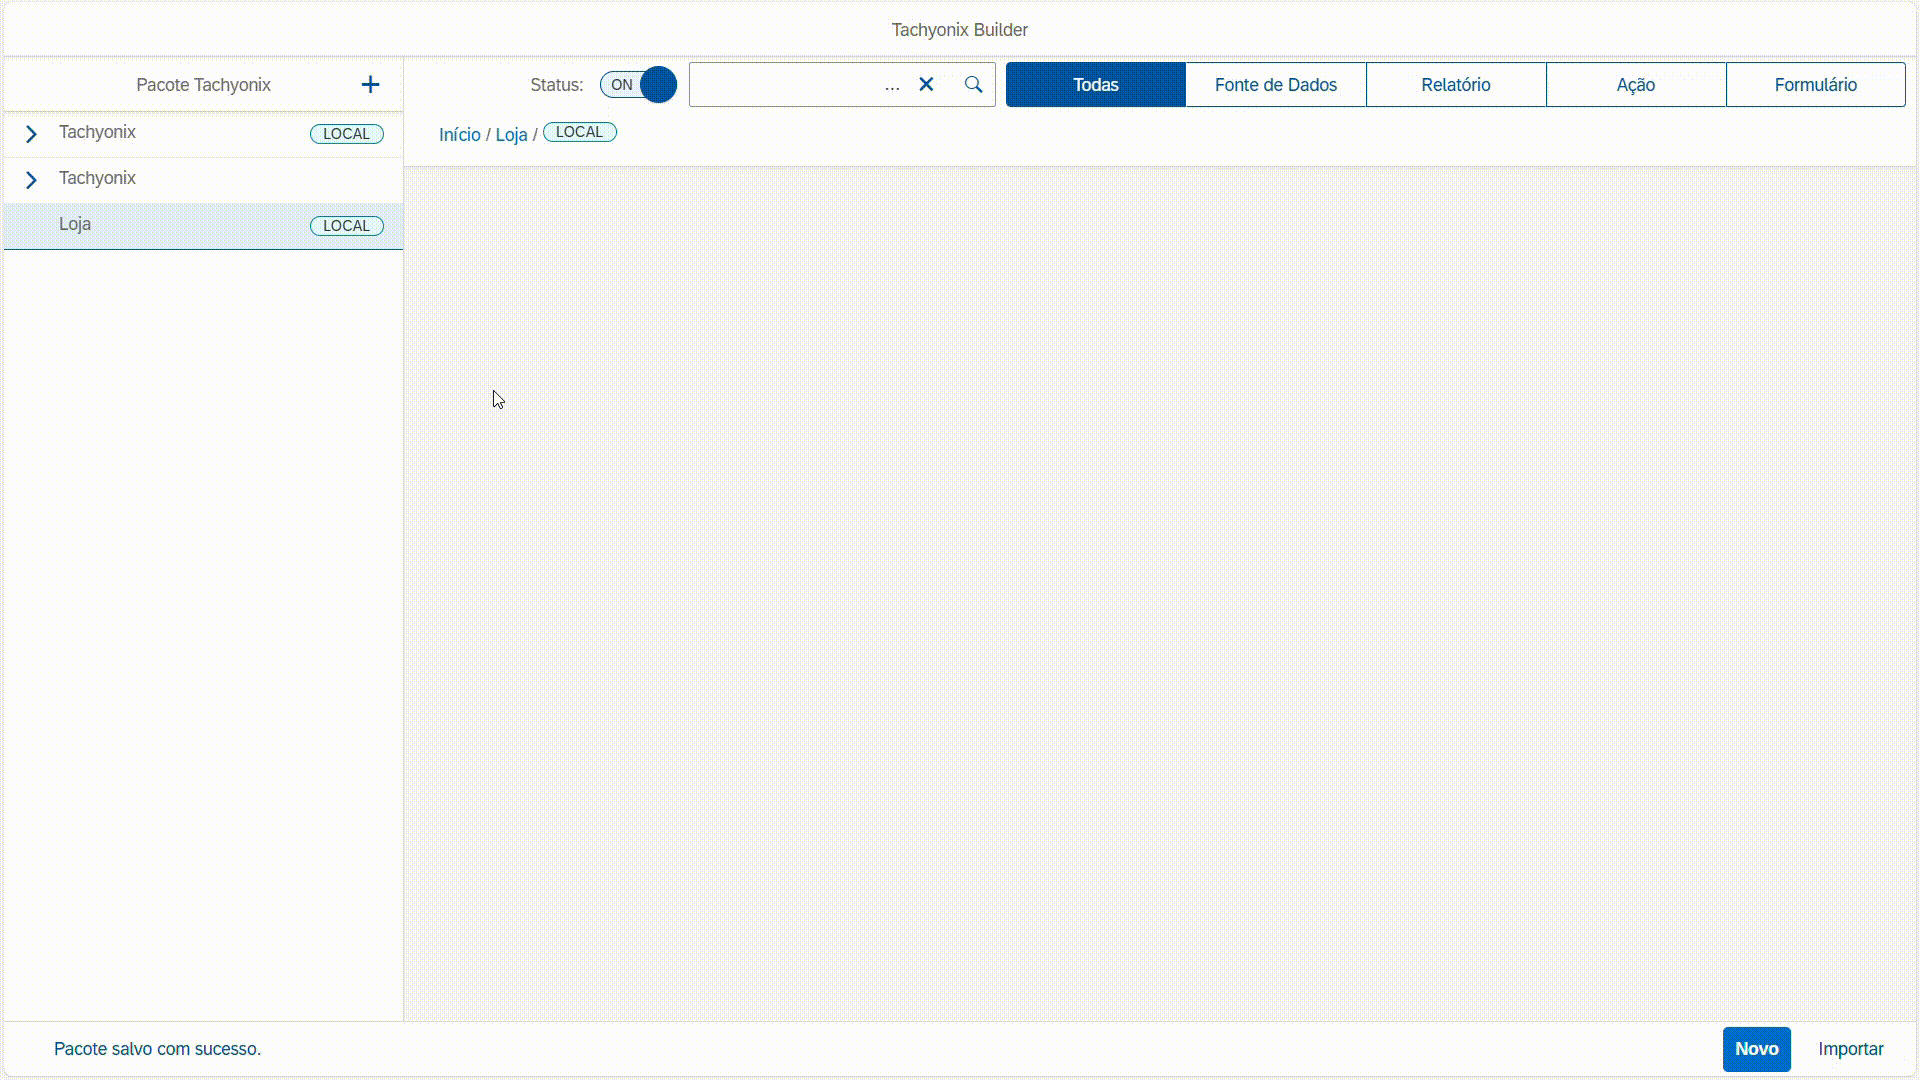Select the Loja package in tree
Viewport: 1920px width, 1080px height.
tap(75, 224)
